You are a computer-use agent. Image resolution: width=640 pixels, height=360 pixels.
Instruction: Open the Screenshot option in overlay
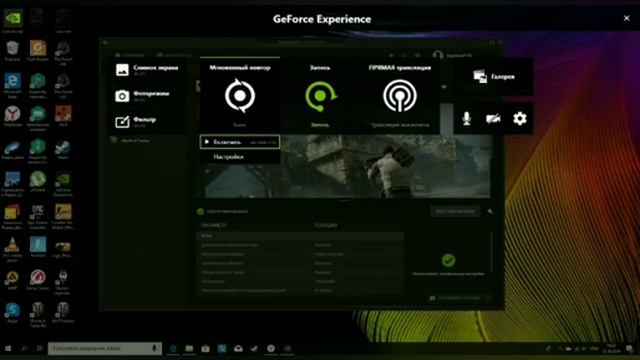(x=147, y=70)
